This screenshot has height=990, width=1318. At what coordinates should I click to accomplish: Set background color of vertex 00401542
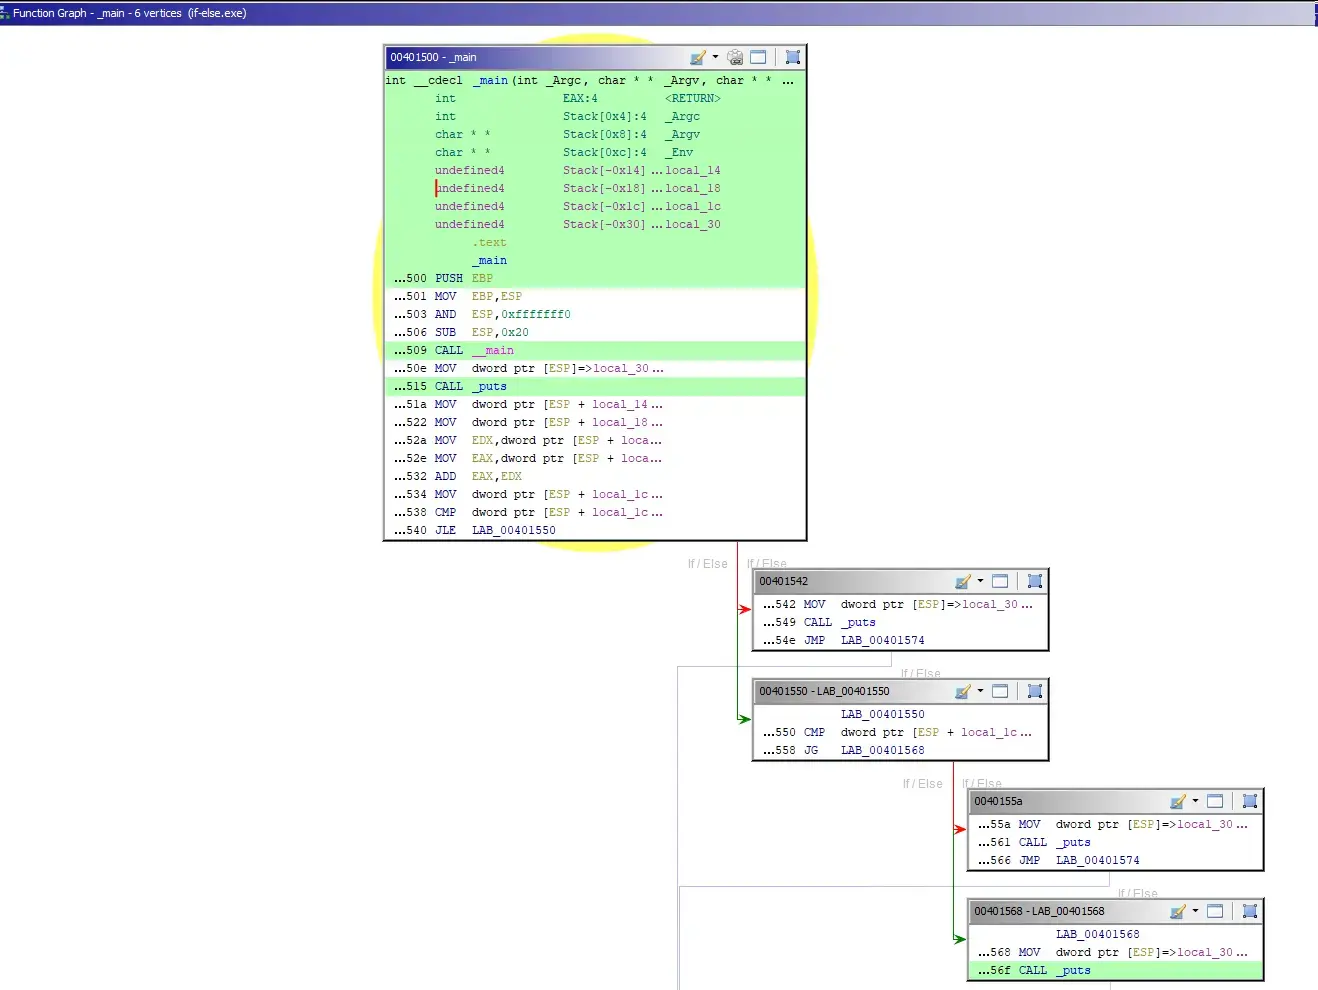(962, 581)
